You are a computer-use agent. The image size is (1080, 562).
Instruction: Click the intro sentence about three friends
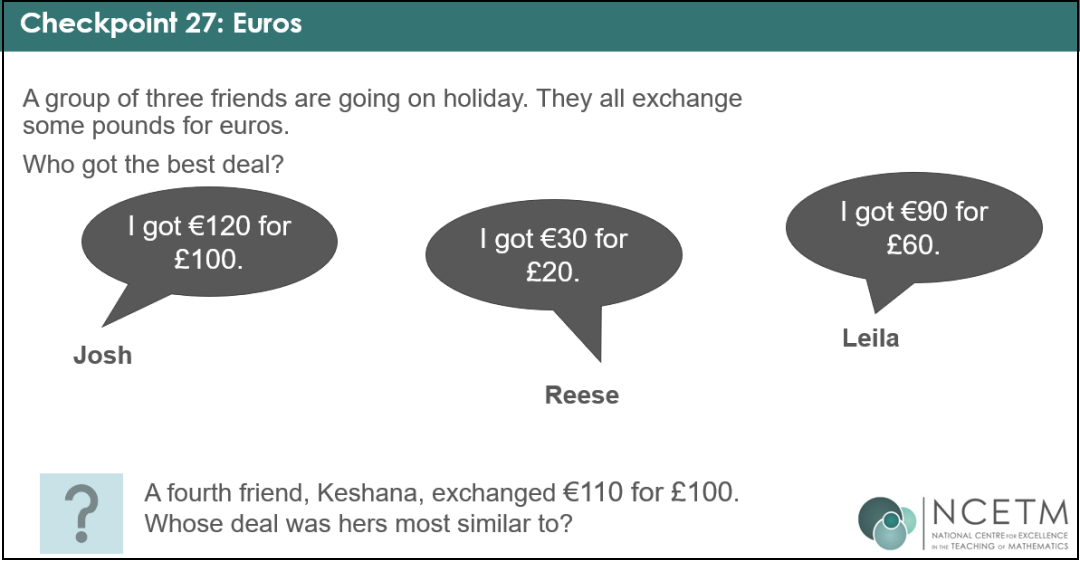click(382, 112)
